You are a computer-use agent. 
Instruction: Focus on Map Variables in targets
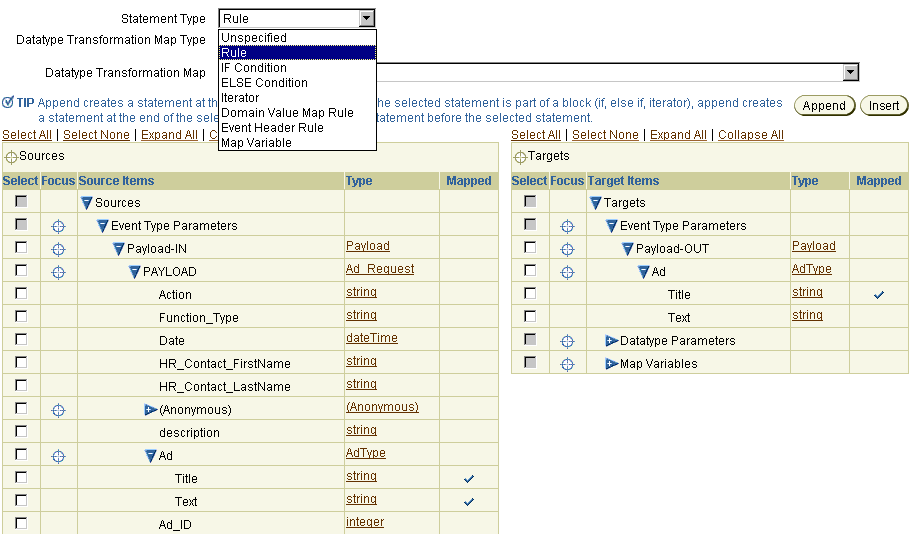(x=567, y=364)
